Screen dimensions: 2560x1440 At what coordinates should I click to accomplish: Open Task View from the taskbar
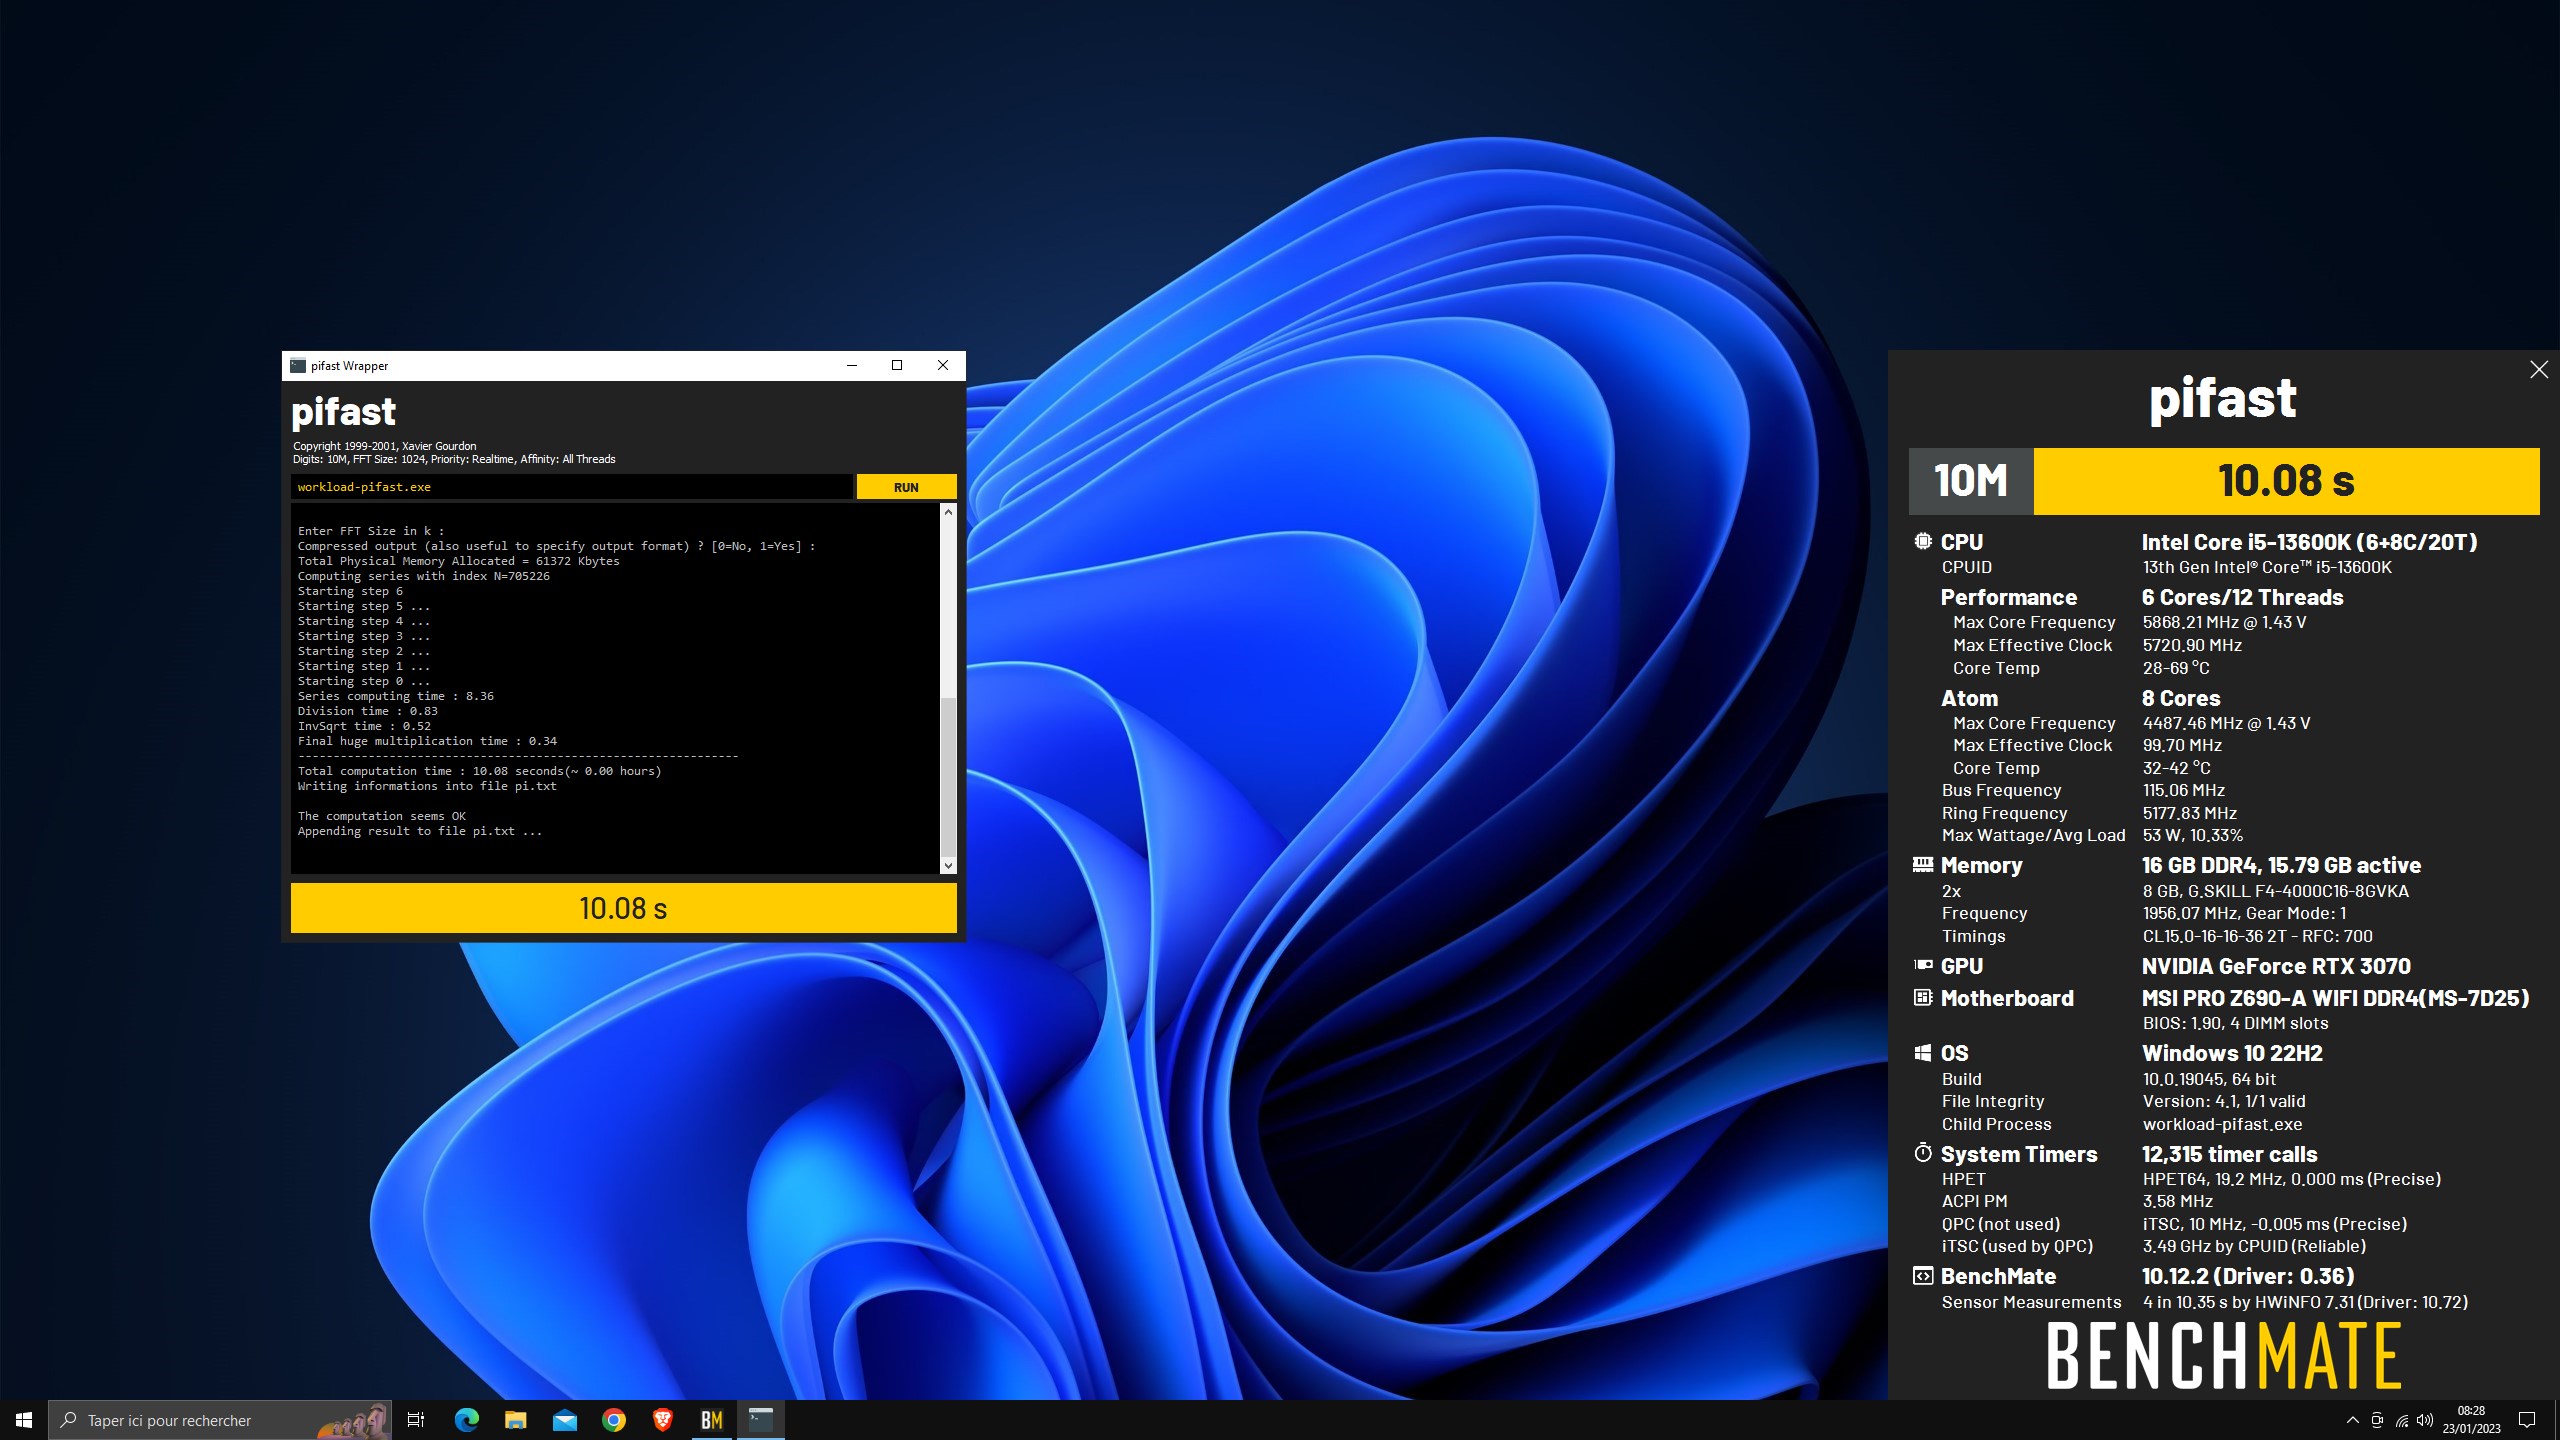pos(416,1420)
